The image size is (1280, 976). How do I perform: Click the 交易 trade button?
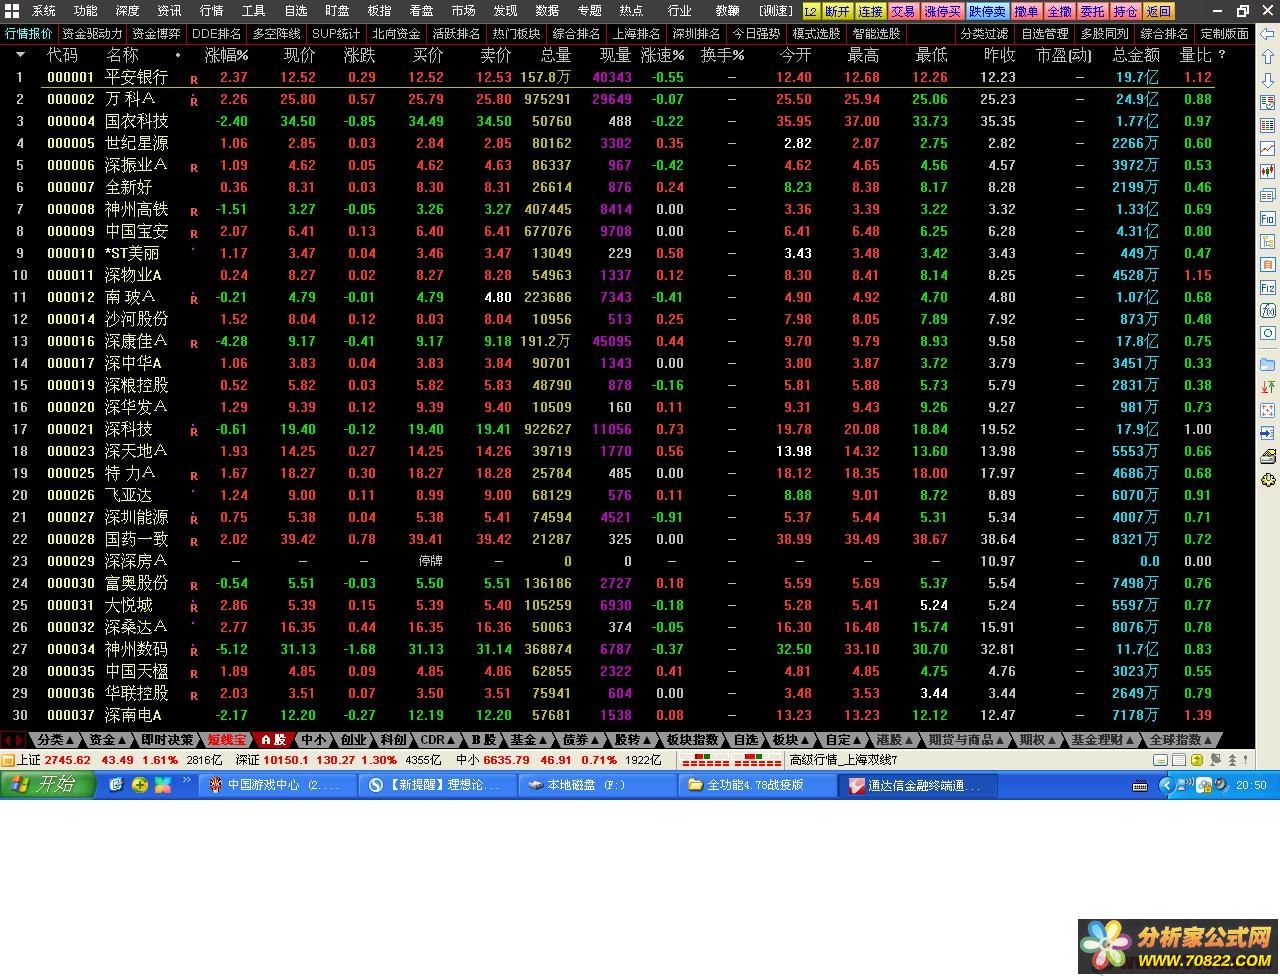pyautogui.click(x=903, y=11)
